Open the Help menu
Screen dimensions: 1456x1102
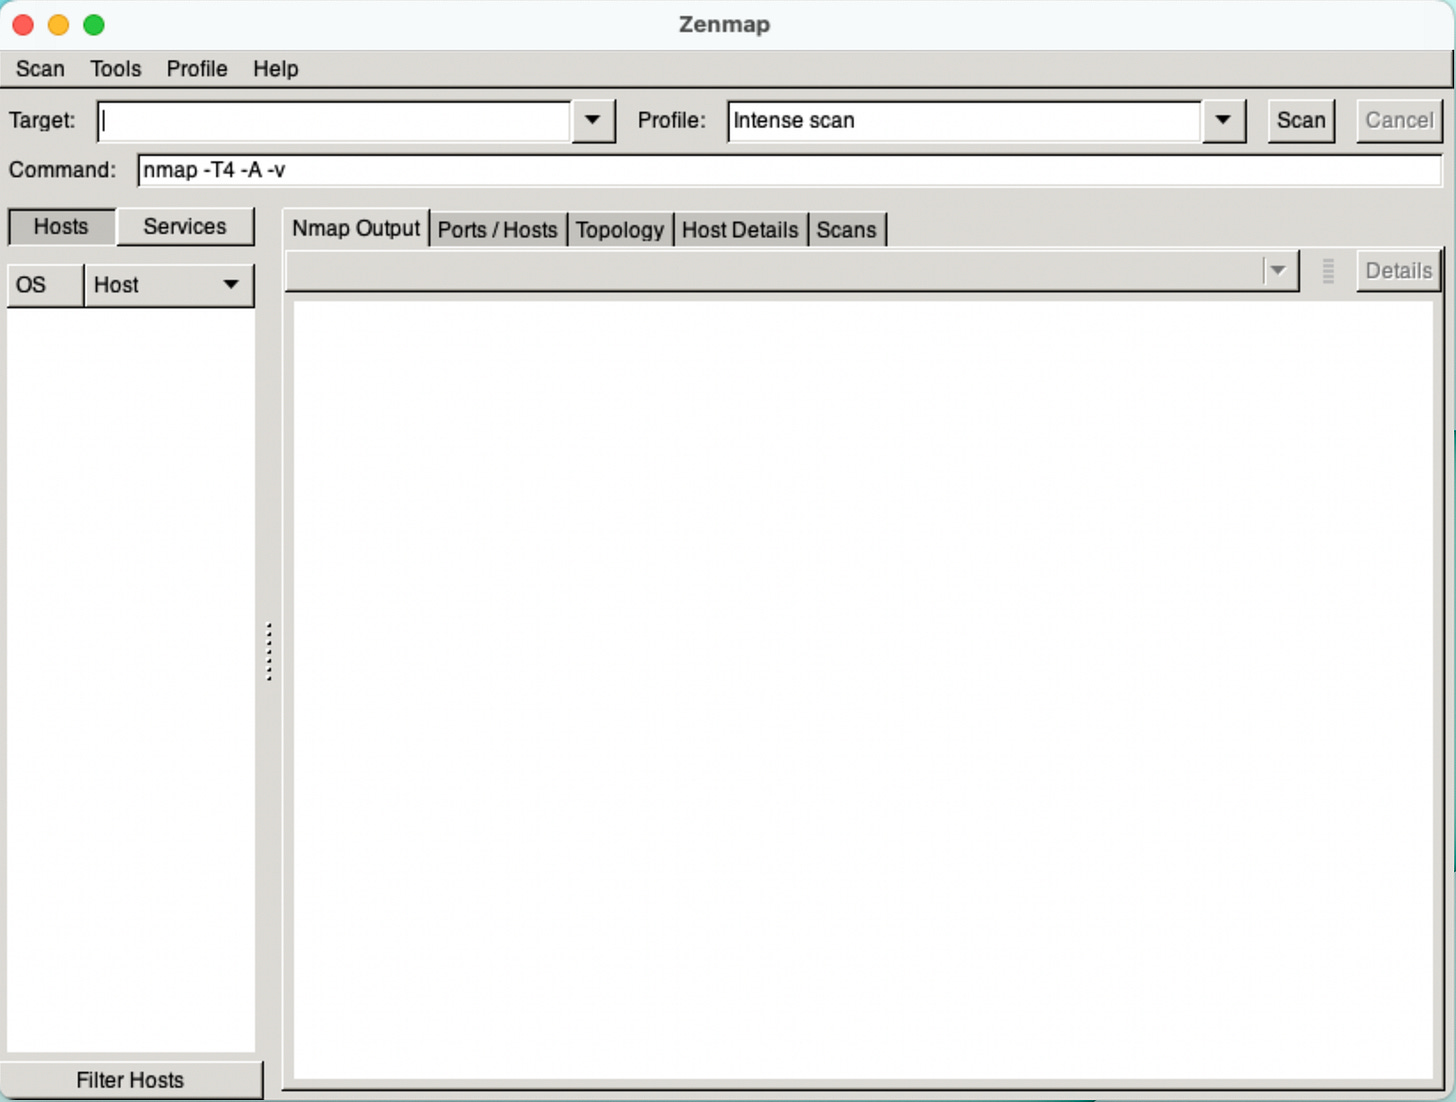(x=276, y=69)
